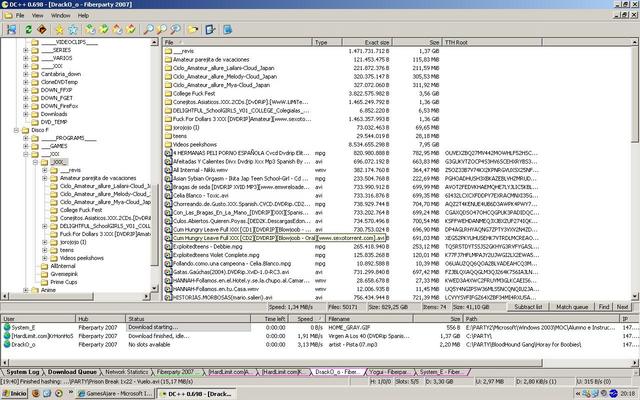Open the Window menu

coord(60,16)
